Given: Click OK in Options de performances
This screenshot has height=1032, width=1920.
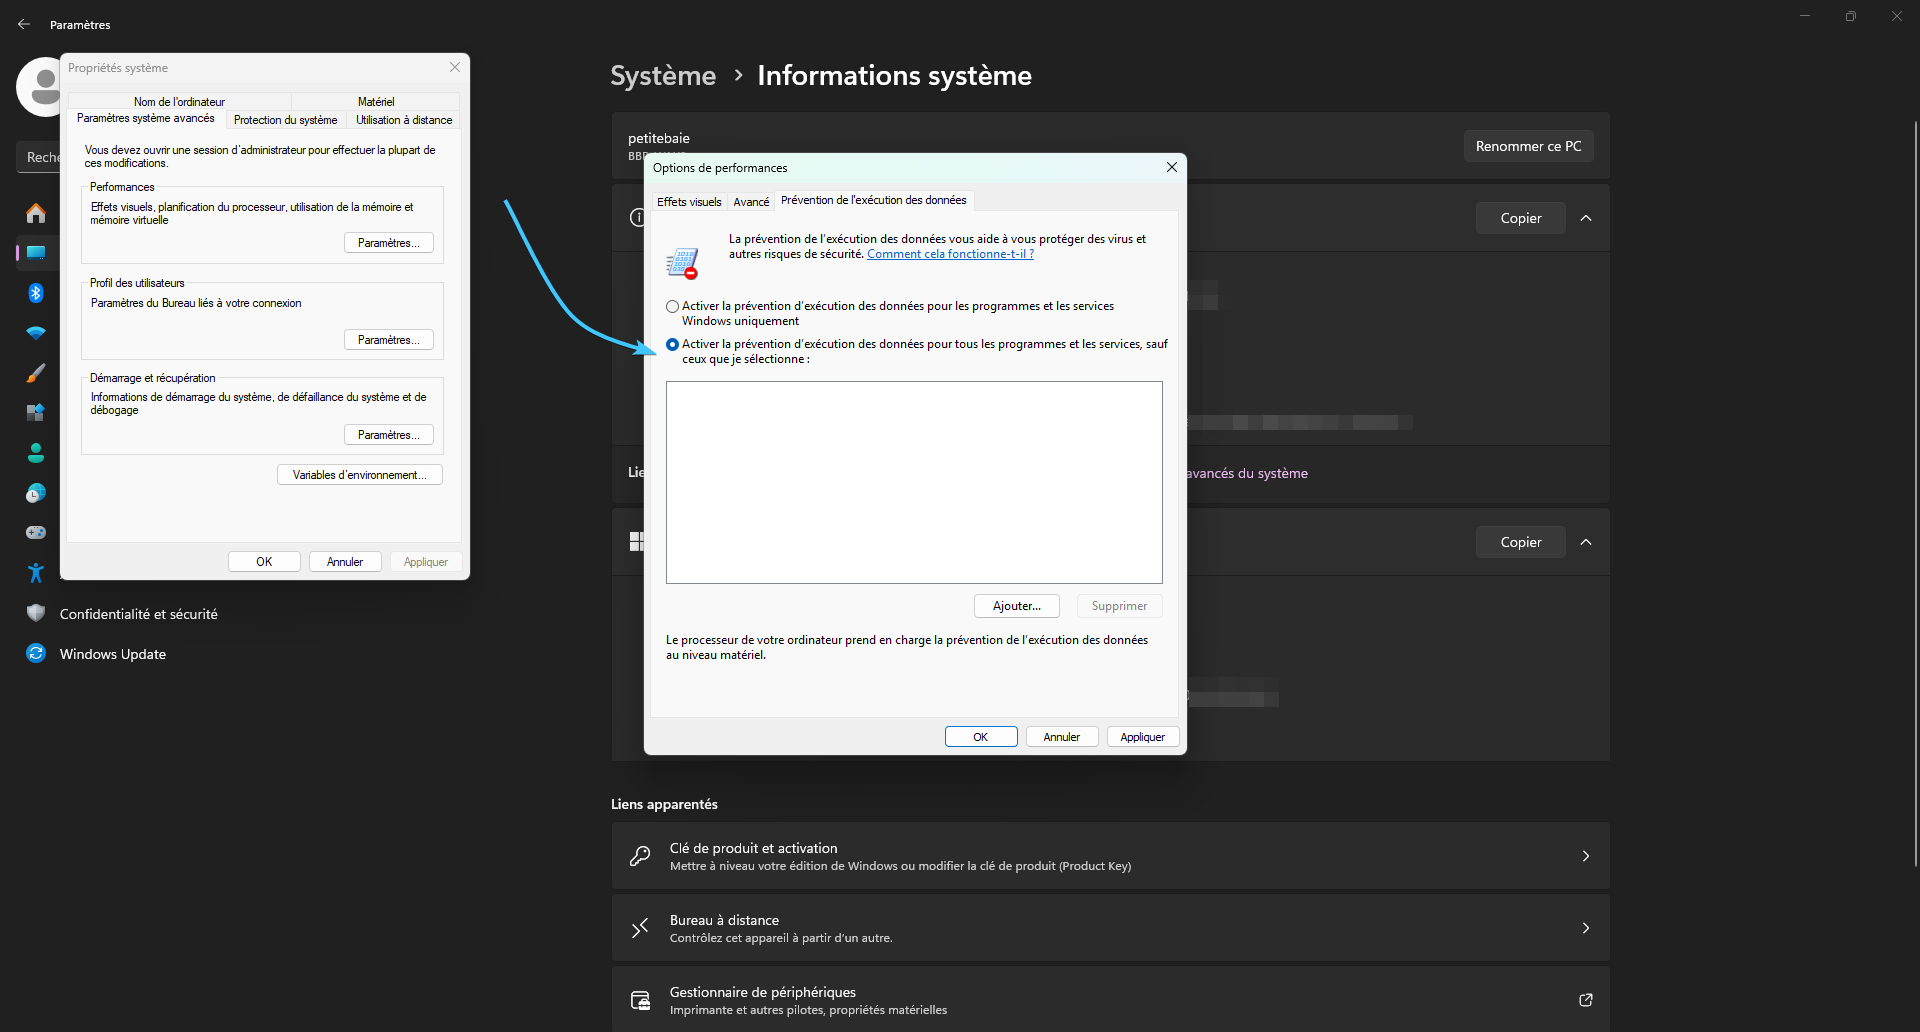Looking at the screenshot, I should coord(981,737).
